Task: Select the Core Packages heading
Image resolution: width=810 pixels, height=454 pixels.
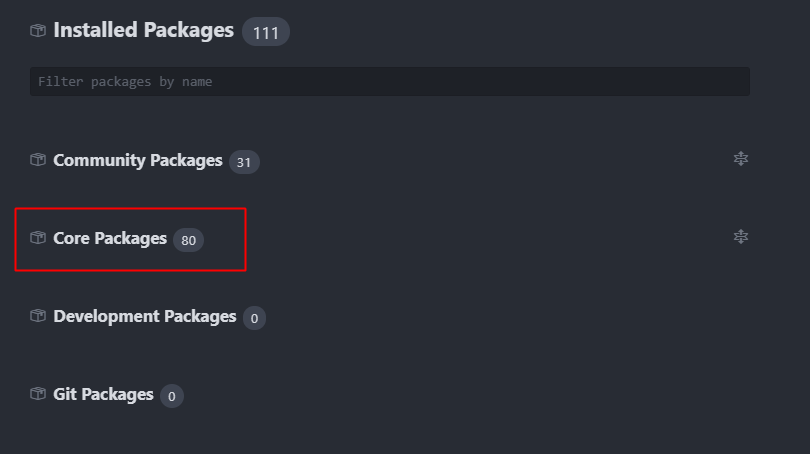Action: [x=110, y=238]
